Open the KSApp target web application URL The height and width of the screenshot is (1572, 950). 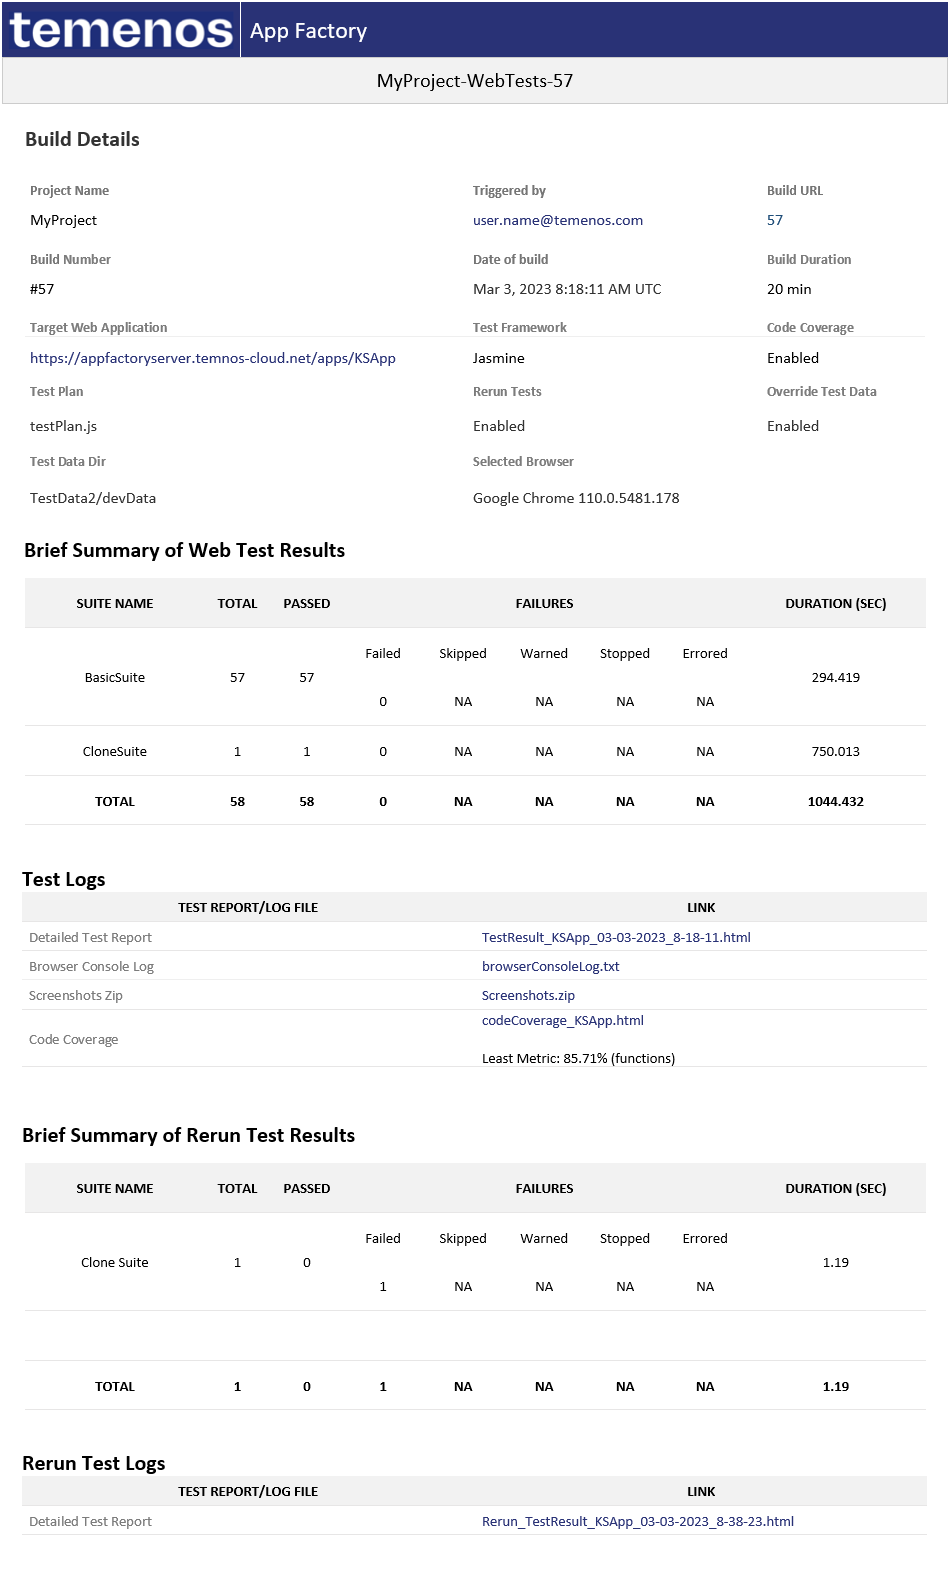pos(212,359)
